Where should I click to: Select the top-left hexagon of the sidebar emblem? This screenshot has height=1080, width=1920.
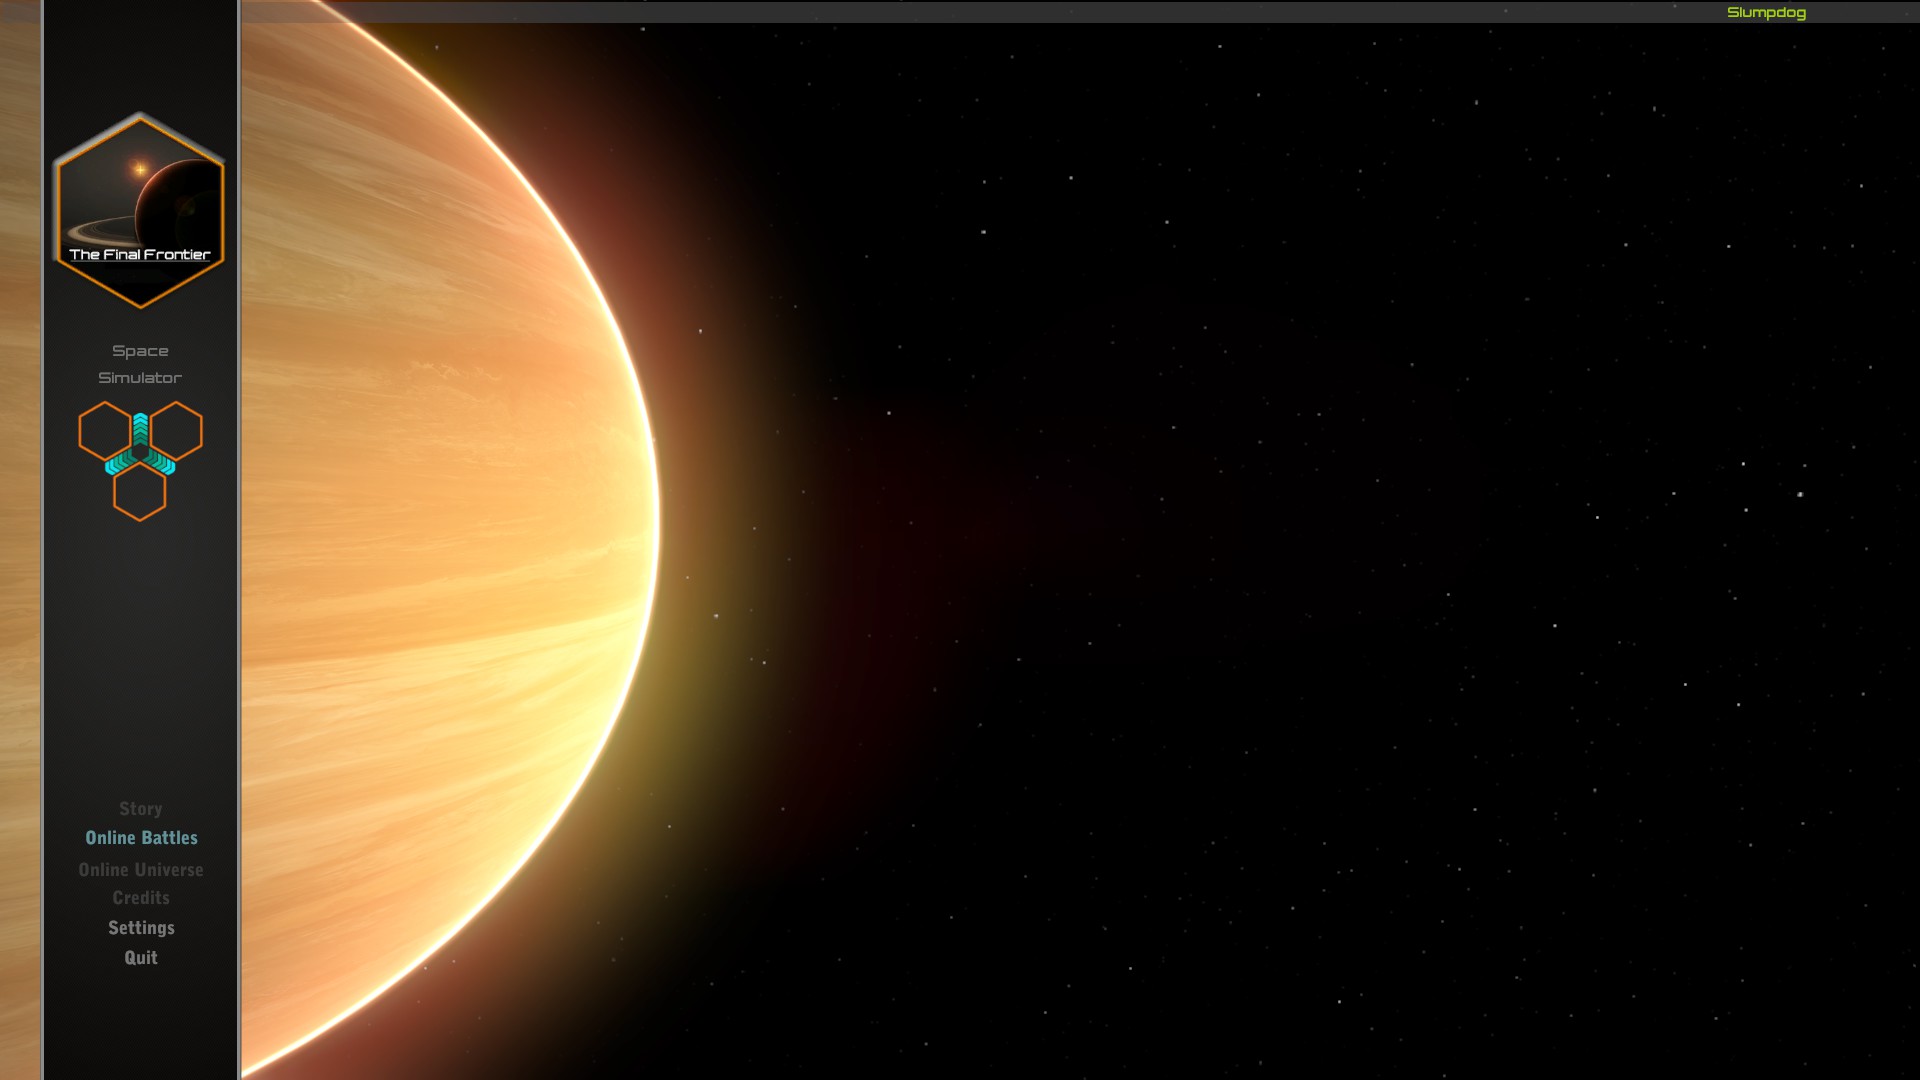point(104,431)
